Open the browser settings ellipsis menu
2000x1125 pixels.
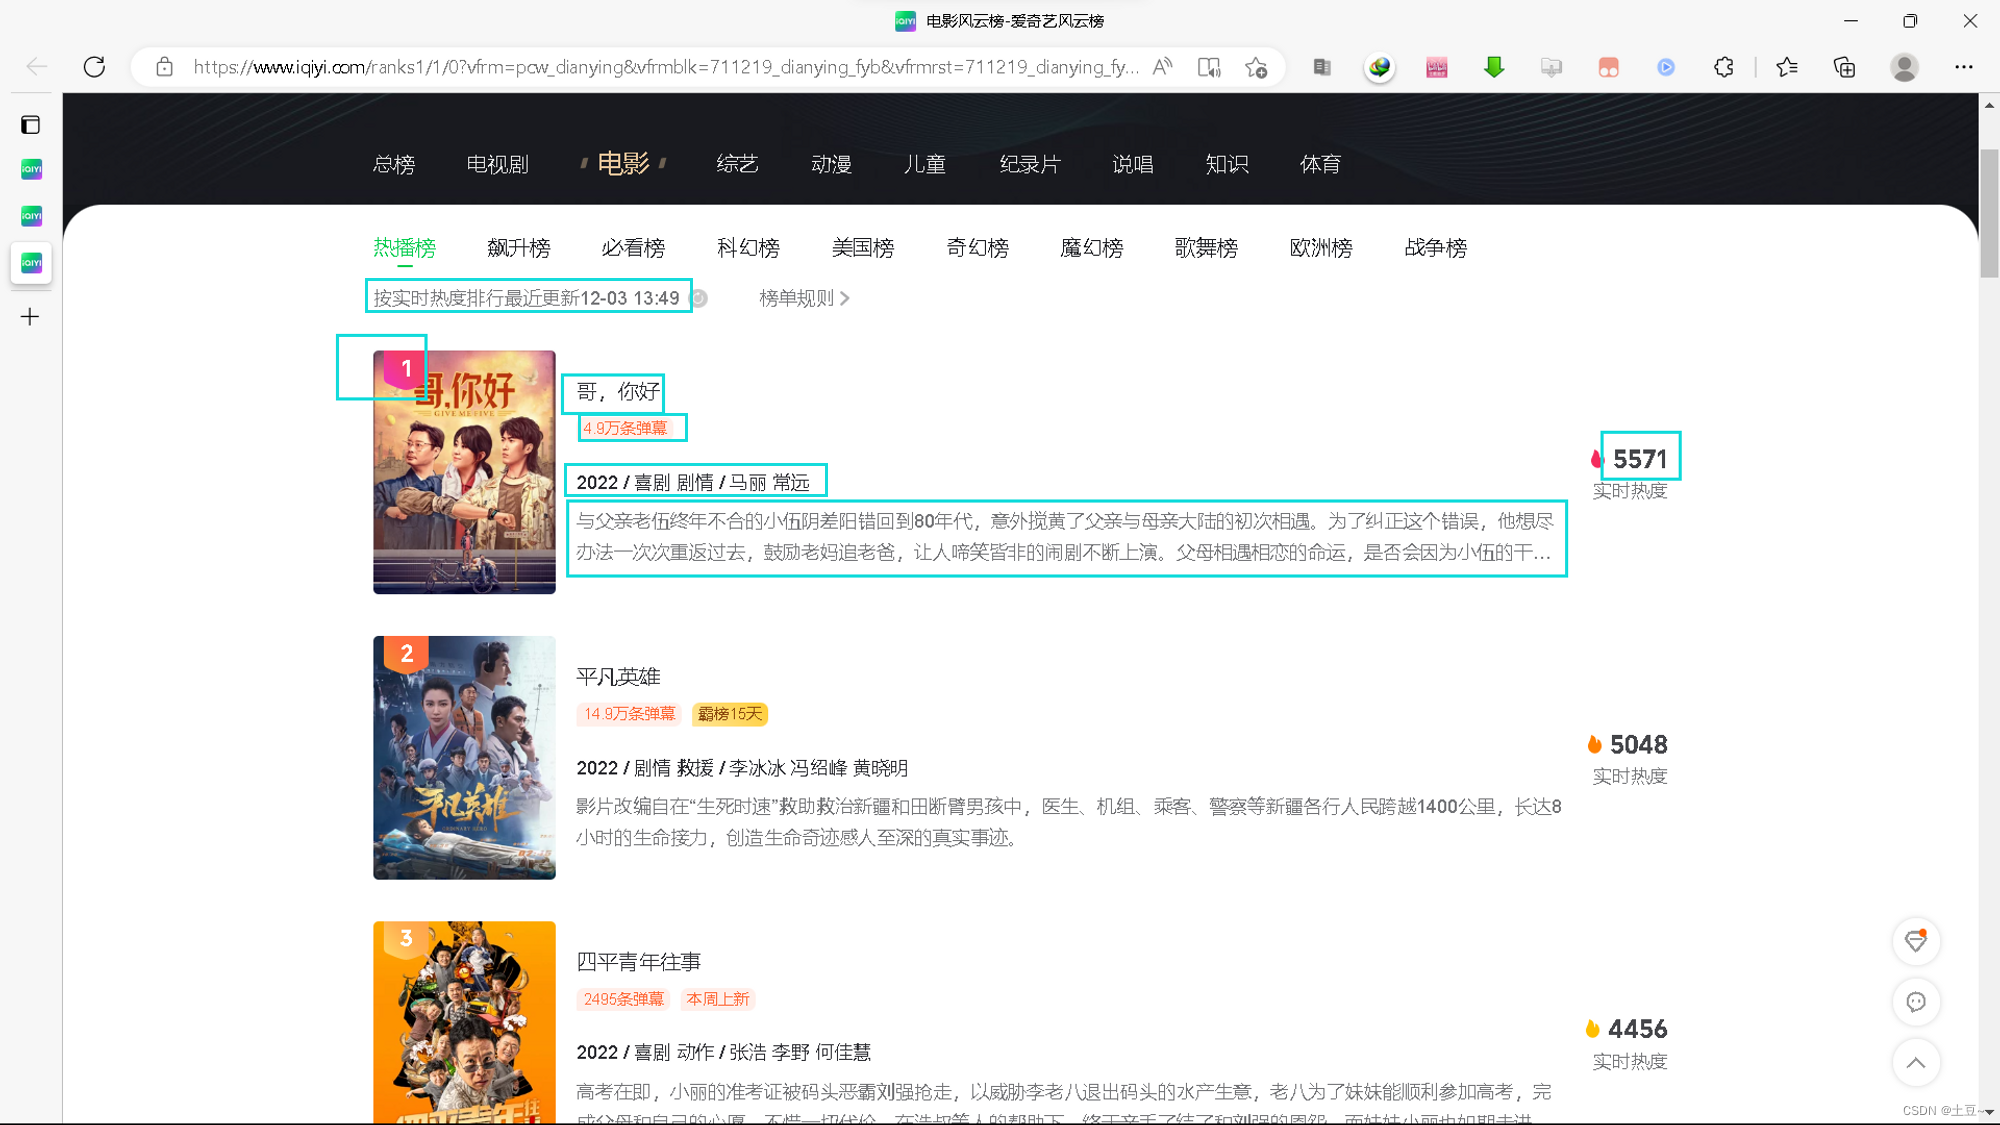1963,67
